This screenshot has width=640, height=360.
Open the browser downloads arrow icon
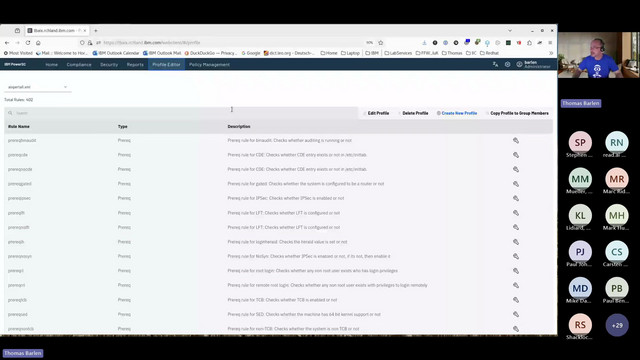424,42
